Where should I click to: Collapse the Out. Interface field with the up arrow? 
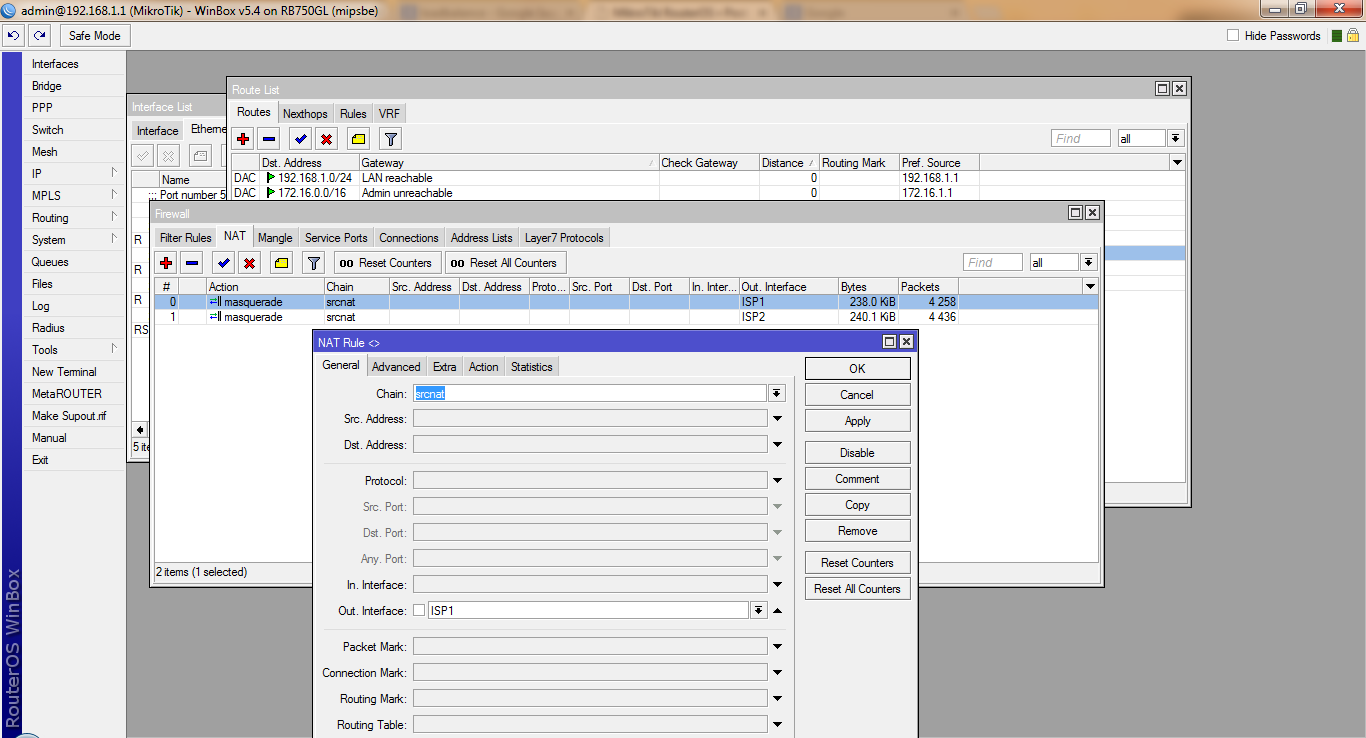coord(777,611)
